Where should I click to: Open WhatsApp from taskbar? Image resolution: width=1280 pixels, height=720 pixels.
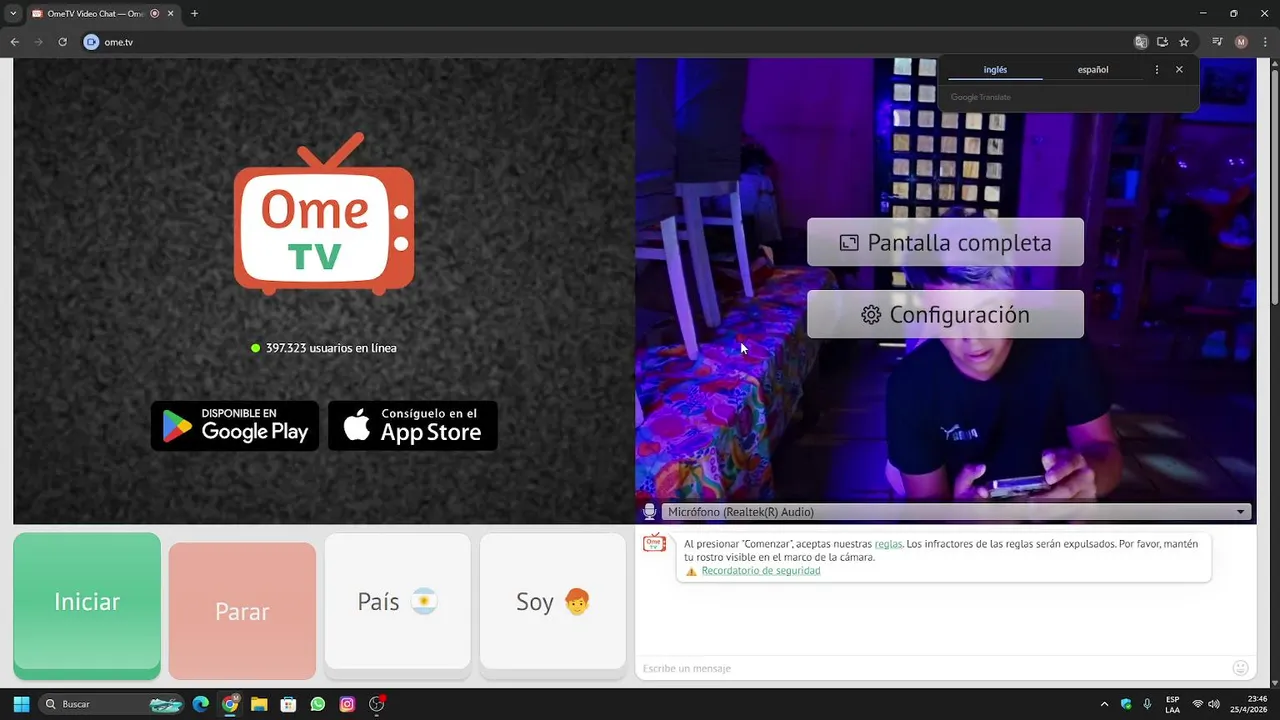(318, 704)
